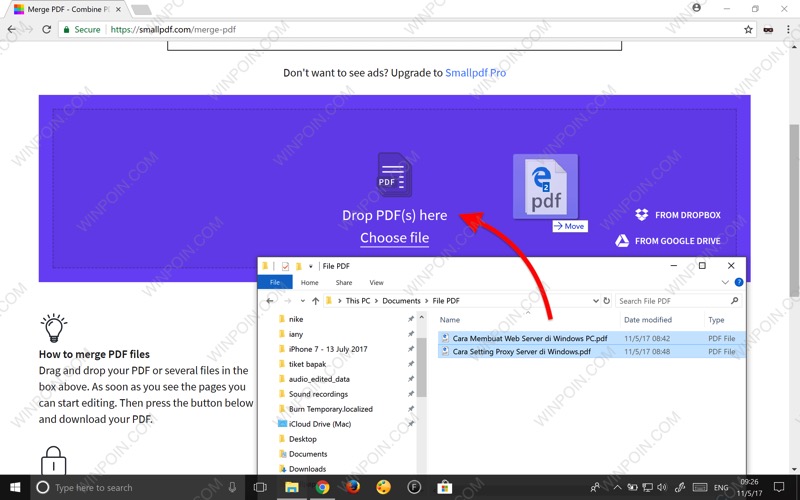Open Task View from the taskbar

click(x=260, y=487)
